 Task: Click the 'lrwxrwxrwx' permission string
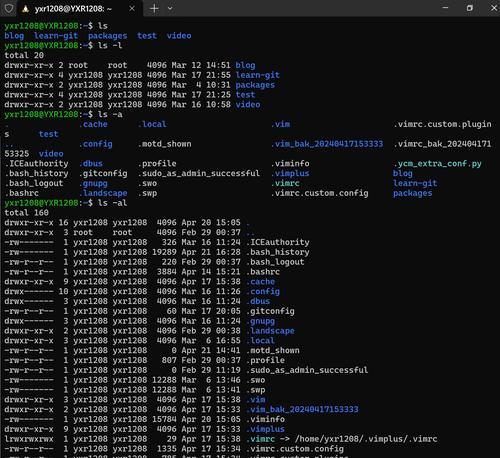click(29, 439)
